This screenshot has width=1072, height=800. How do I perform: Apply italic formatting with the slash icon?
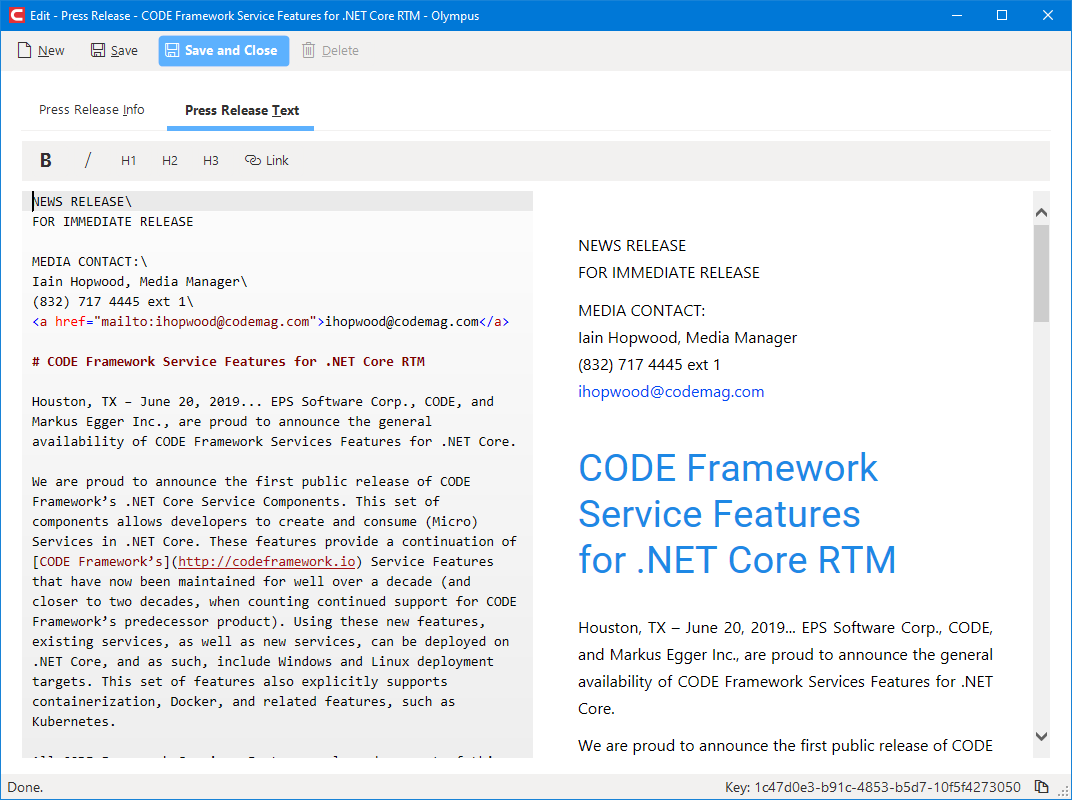tap(88, 160)
